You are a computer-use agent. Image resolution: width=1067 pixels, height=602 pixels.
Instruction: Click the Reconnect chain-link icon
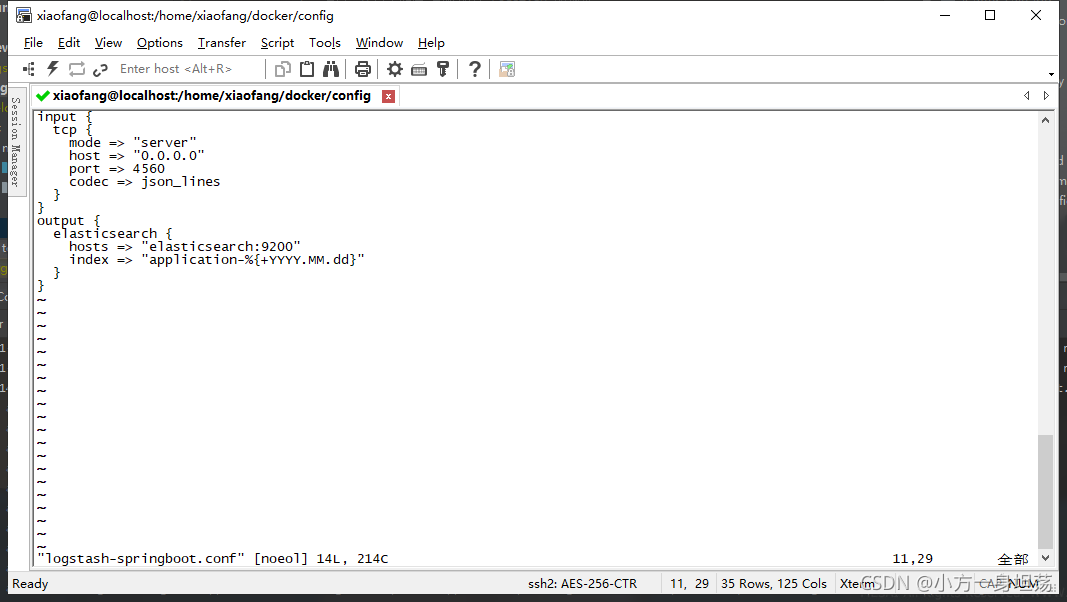pos(101,69)
